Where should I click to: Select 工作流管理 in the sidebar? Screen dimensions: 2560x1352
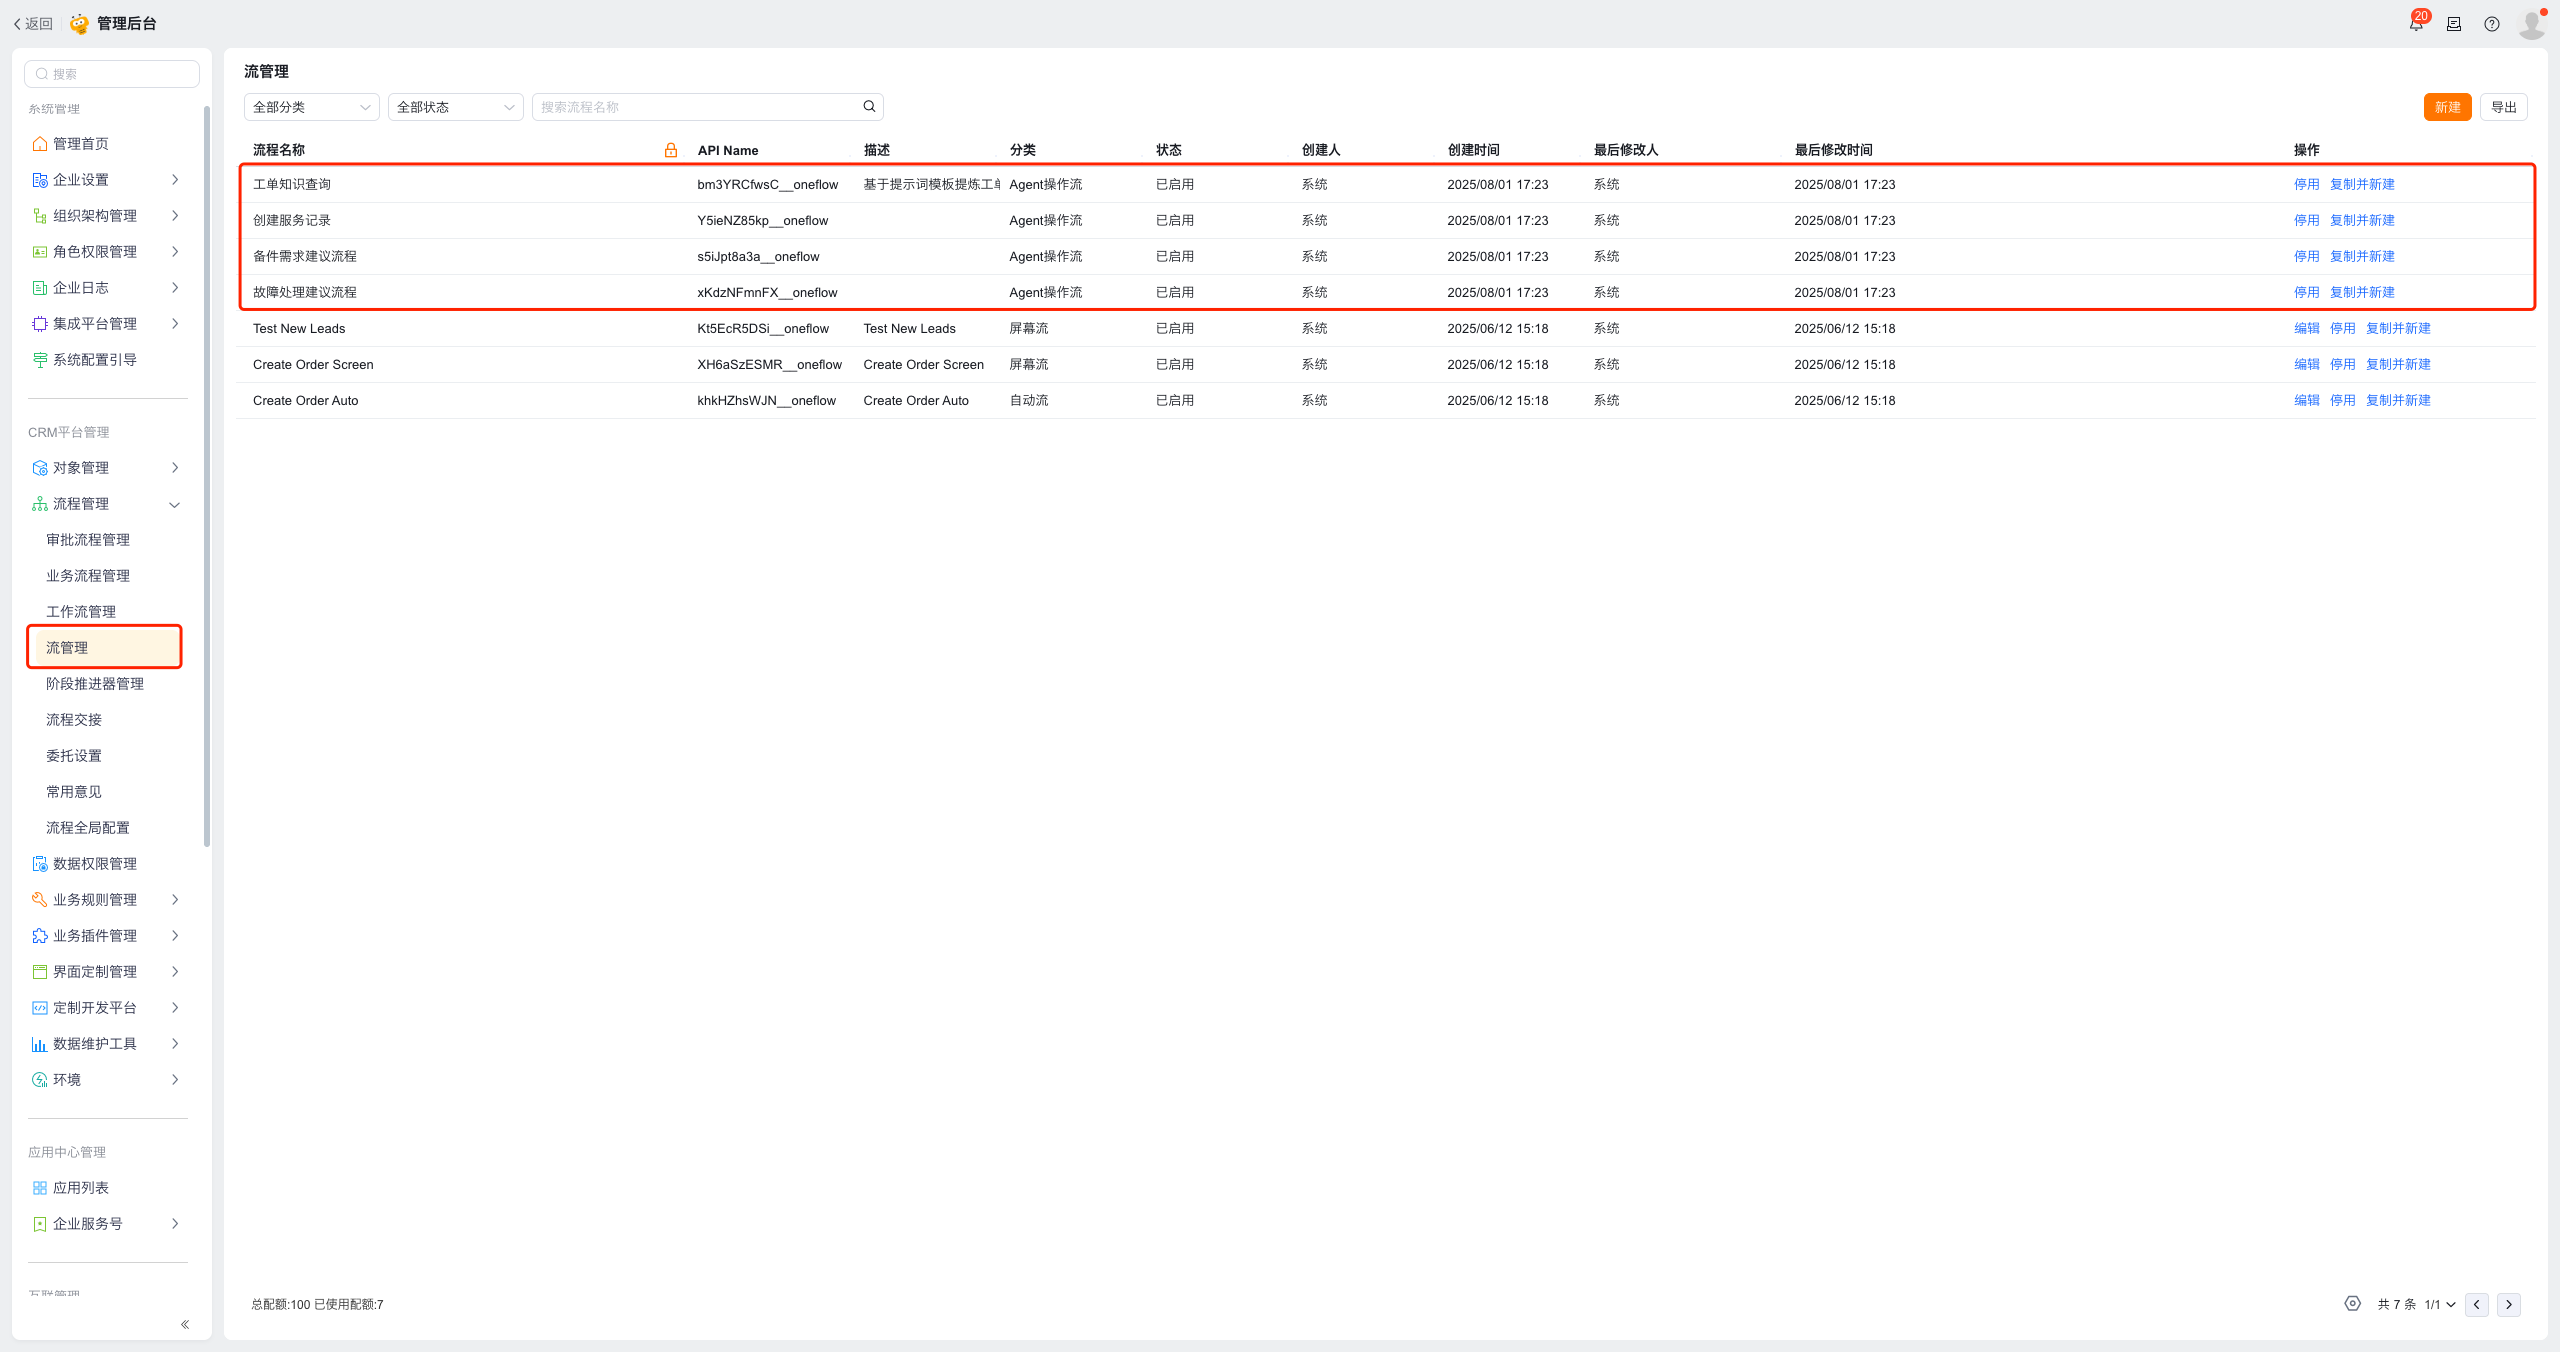[81, 612]
